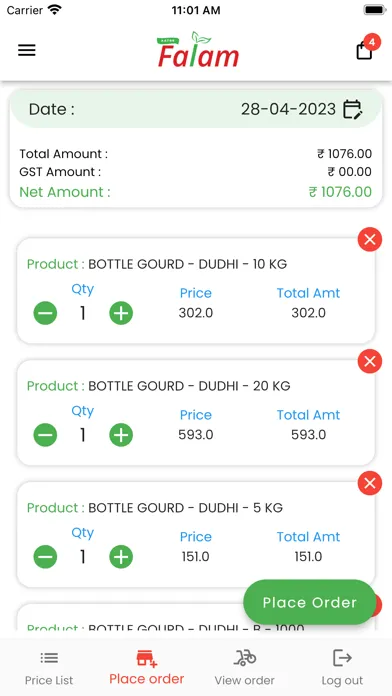Open the hamburger menu

click(x=27, y=51)
